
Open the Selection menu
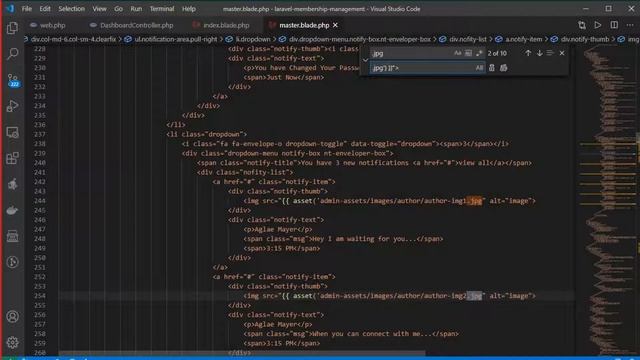click(71, 9)
